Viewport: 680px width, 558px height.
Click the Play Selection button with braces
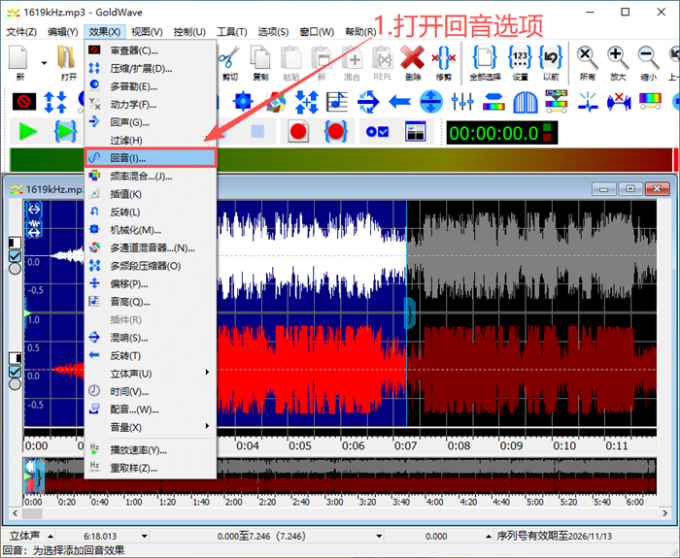click(x=65, y=131)
